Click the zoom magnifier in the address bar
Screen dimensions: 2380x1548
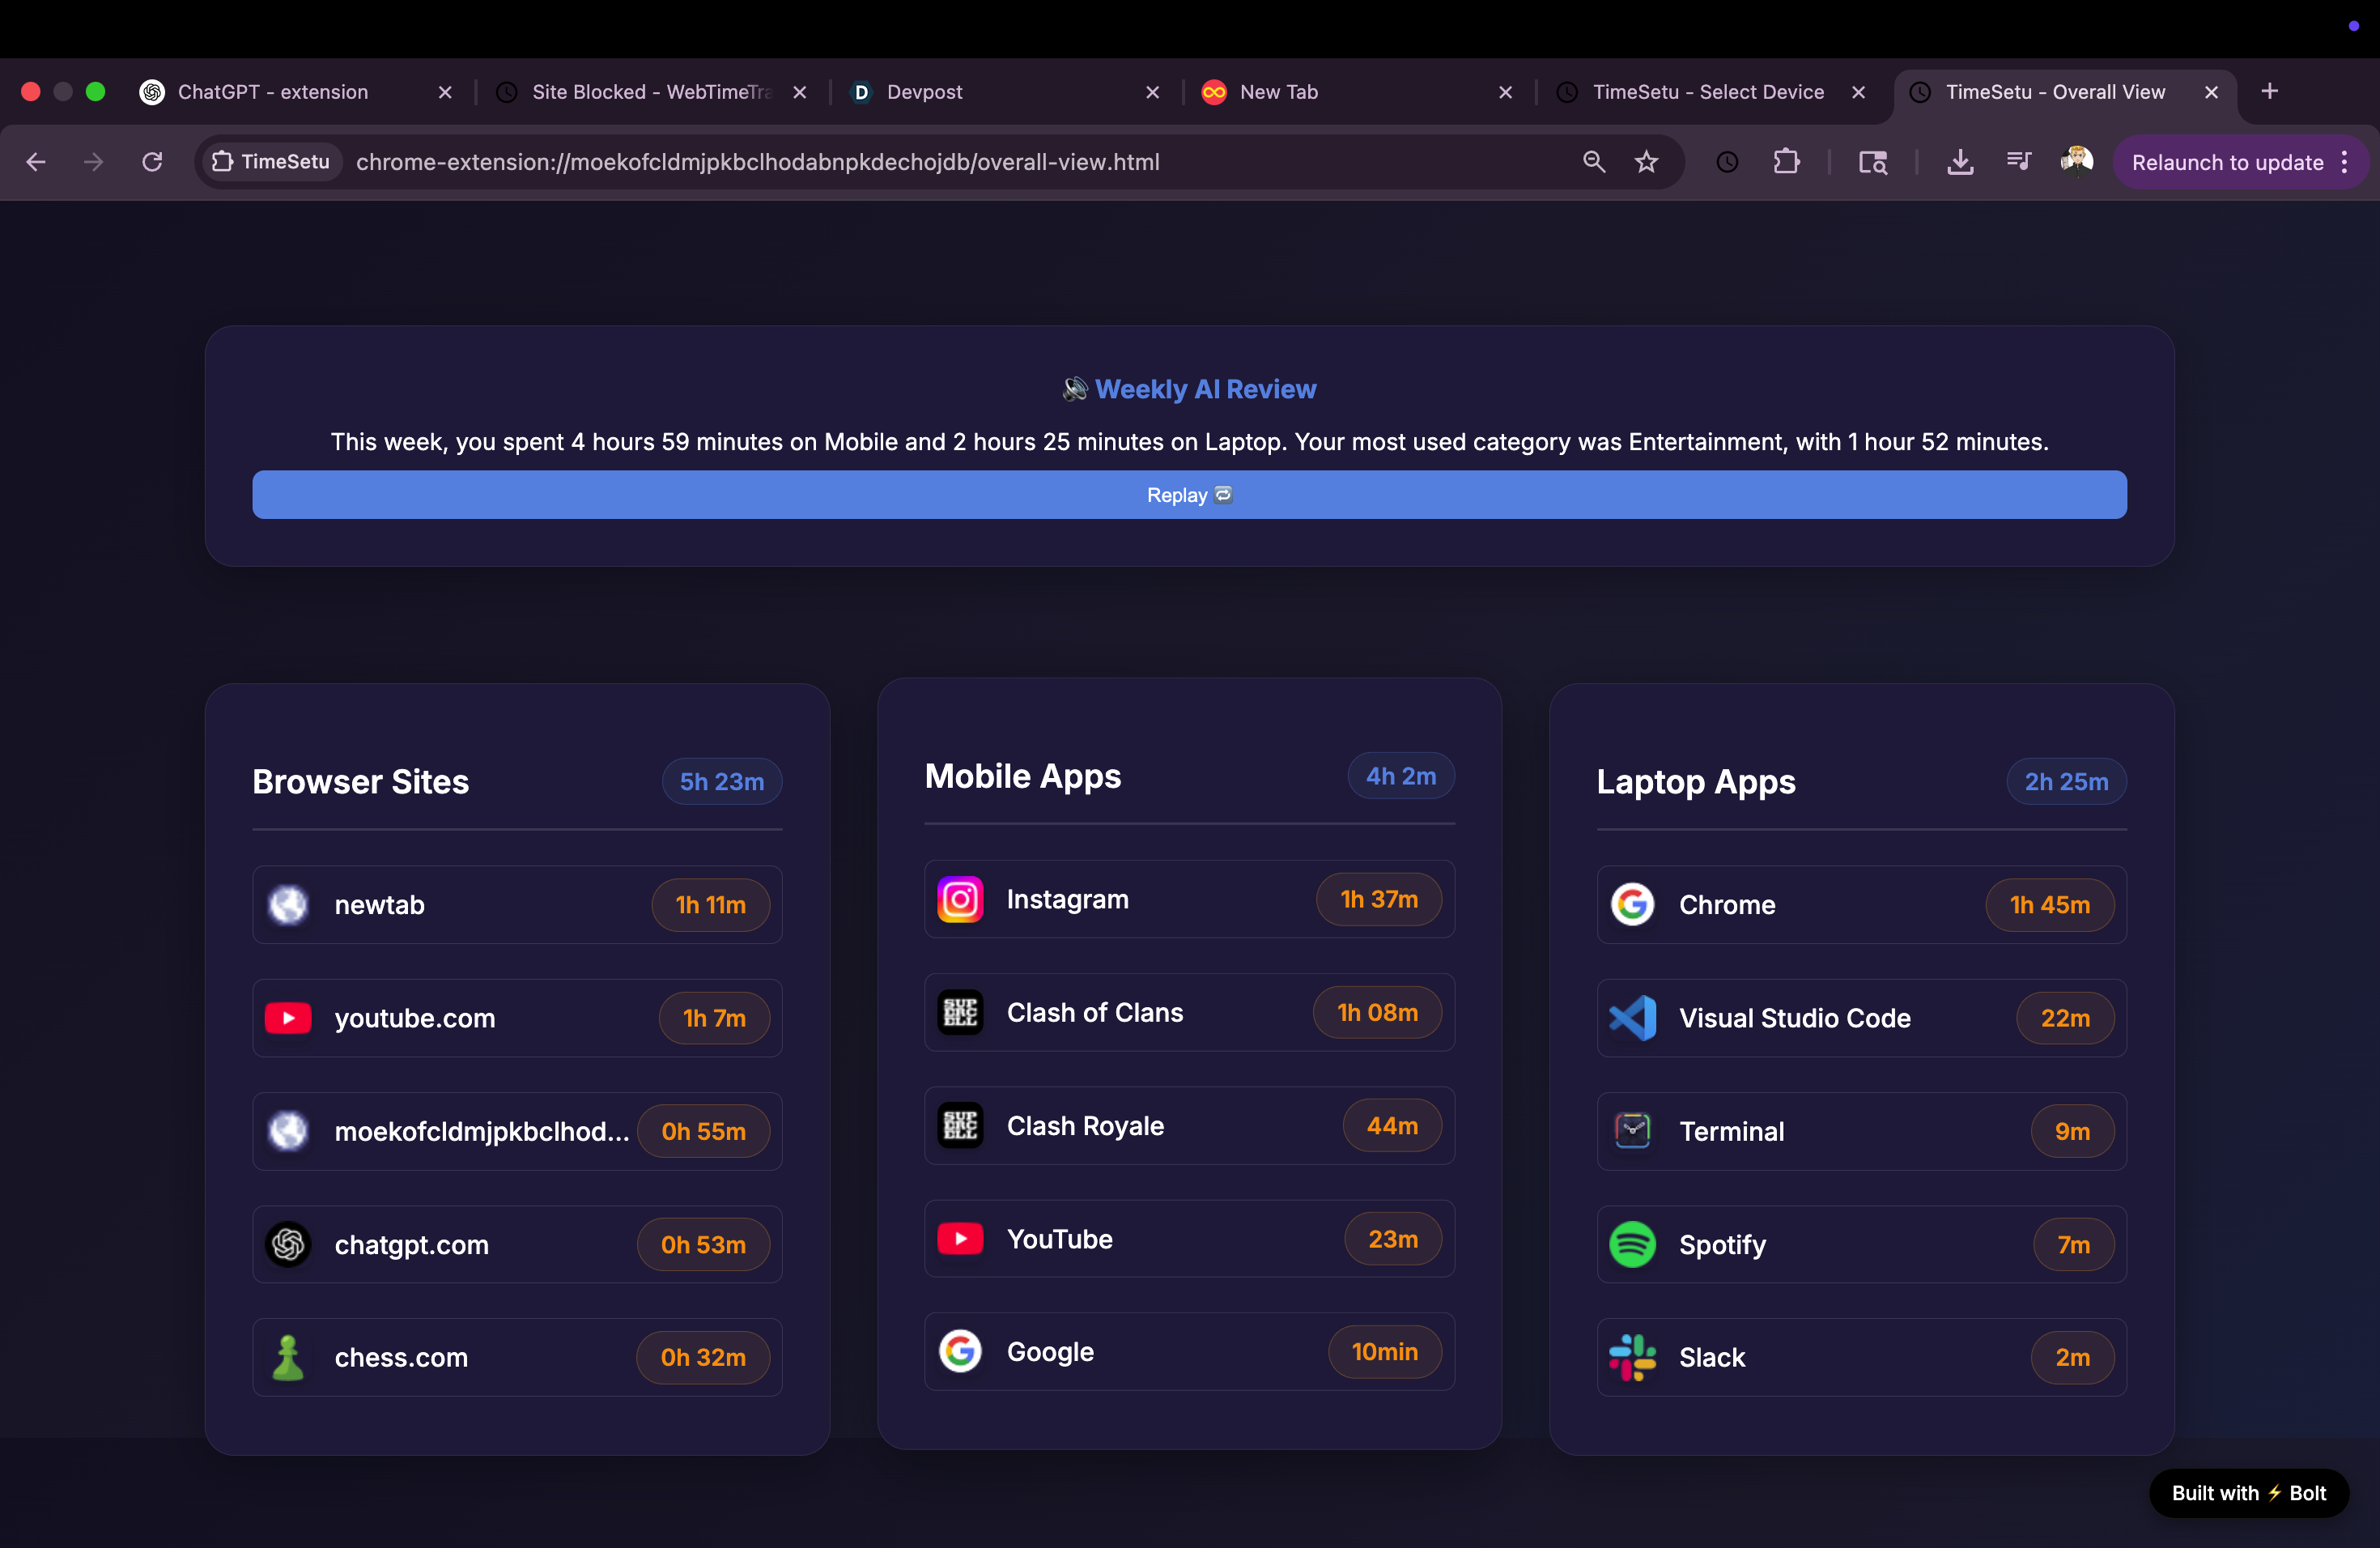pos(1593,162)
